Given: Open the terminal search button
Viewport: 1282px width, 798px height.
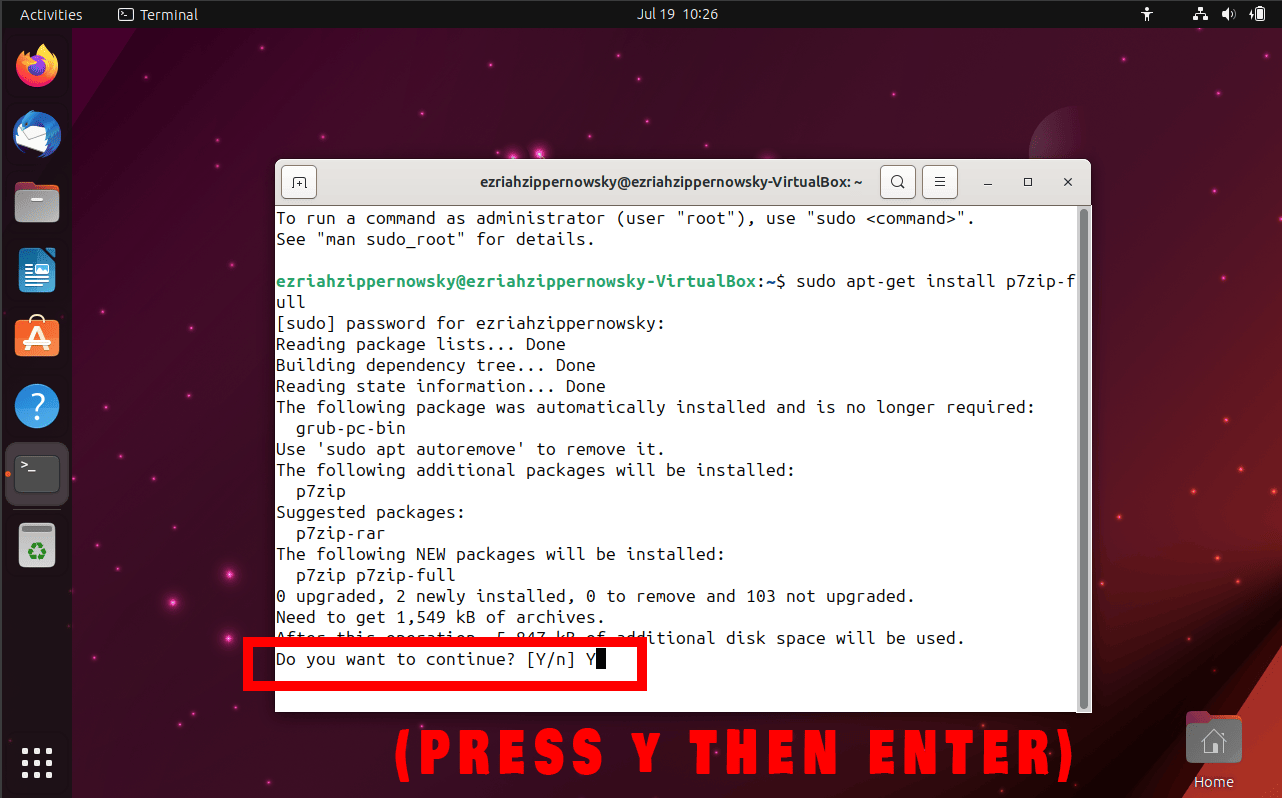Looking at the screenshot, I should (x=898, y=182).
